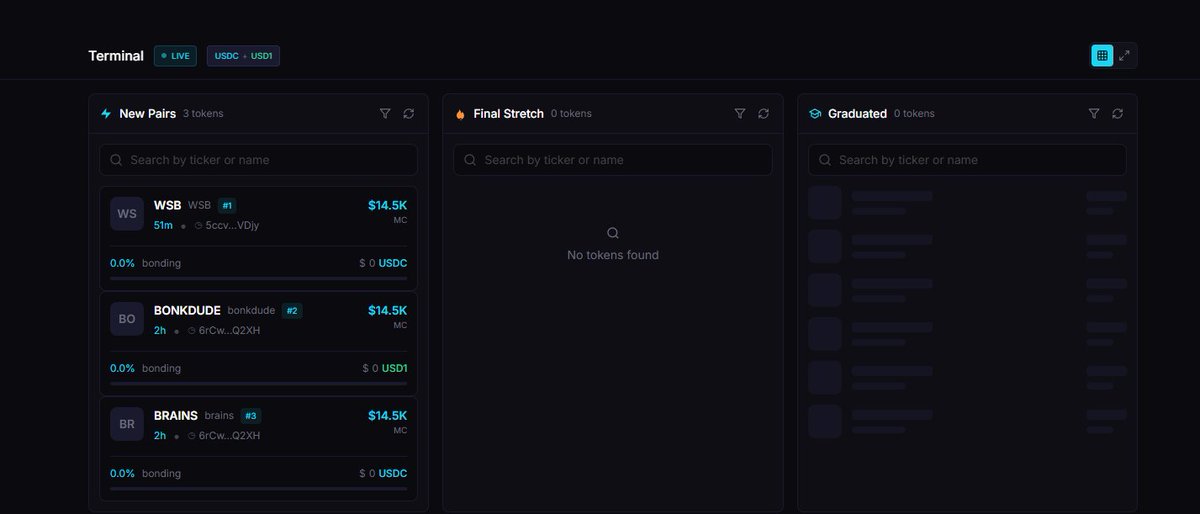
Task: Click WSB 0.0% bonding label
Action: tap(146, 263)
